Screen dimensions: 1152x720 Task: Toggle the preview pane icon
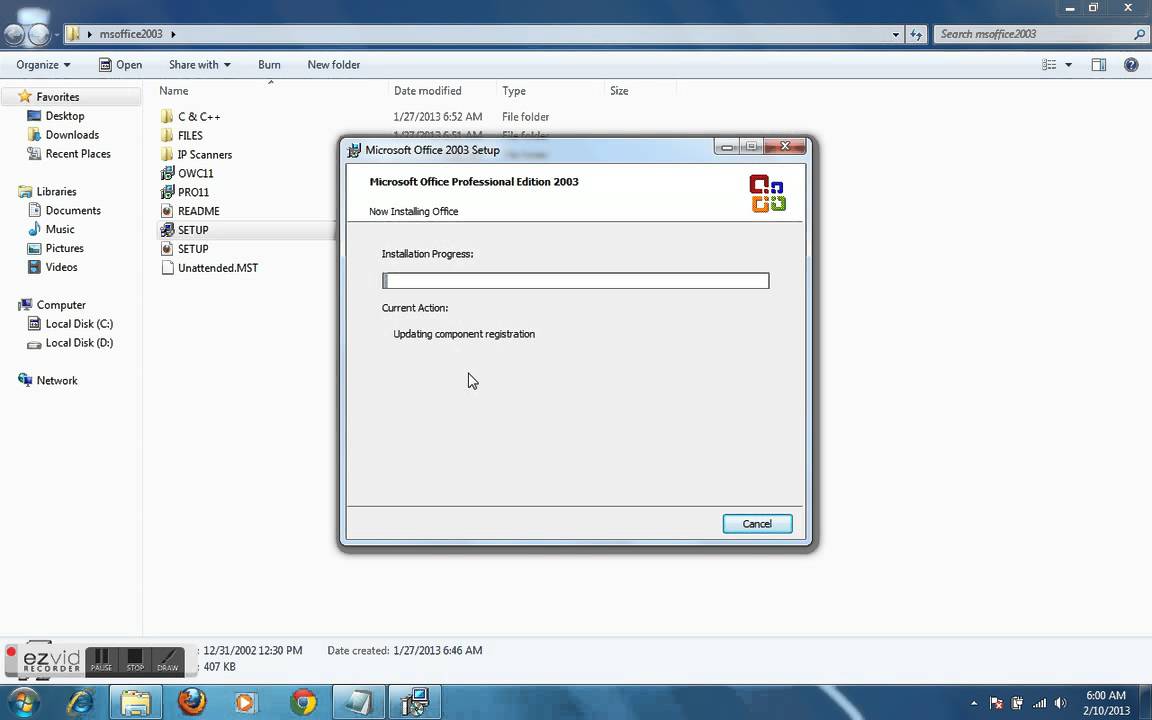1098,65
